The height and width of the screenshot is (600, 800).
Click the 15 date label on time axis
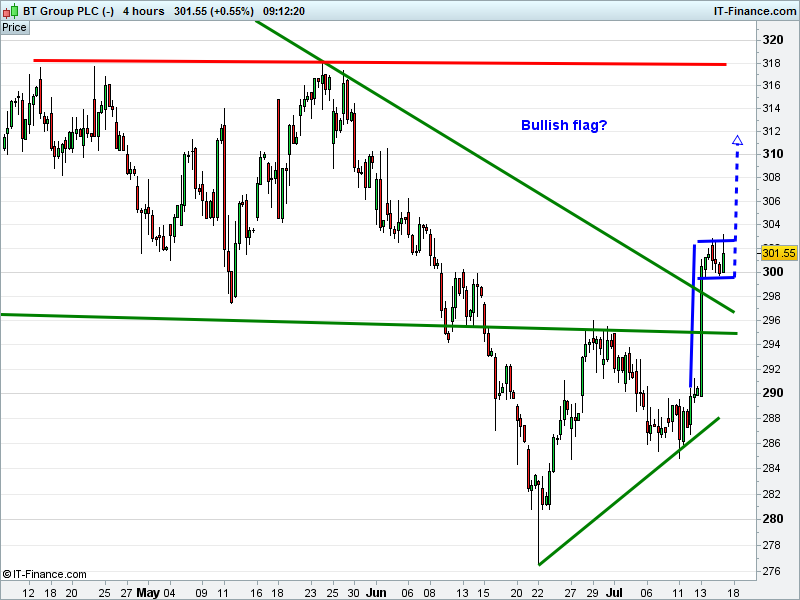[483, 593]
